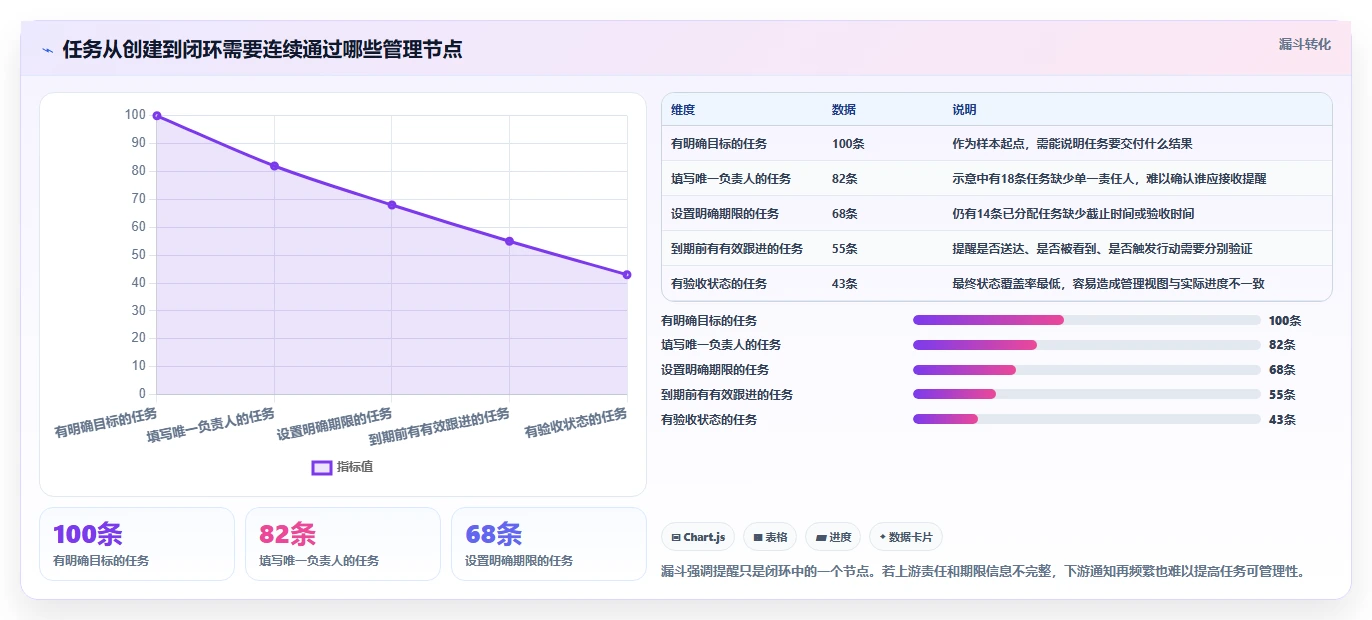The image size is (1372, 620).
Task: Click the progress value 43条
Action: pos(1282,420)
